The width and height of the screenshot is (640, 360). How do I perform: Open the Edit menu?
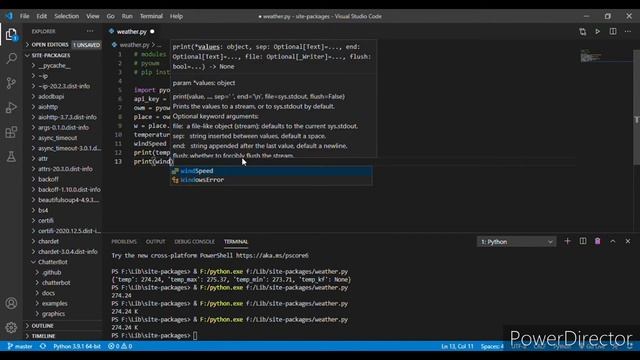pos(42,16)
